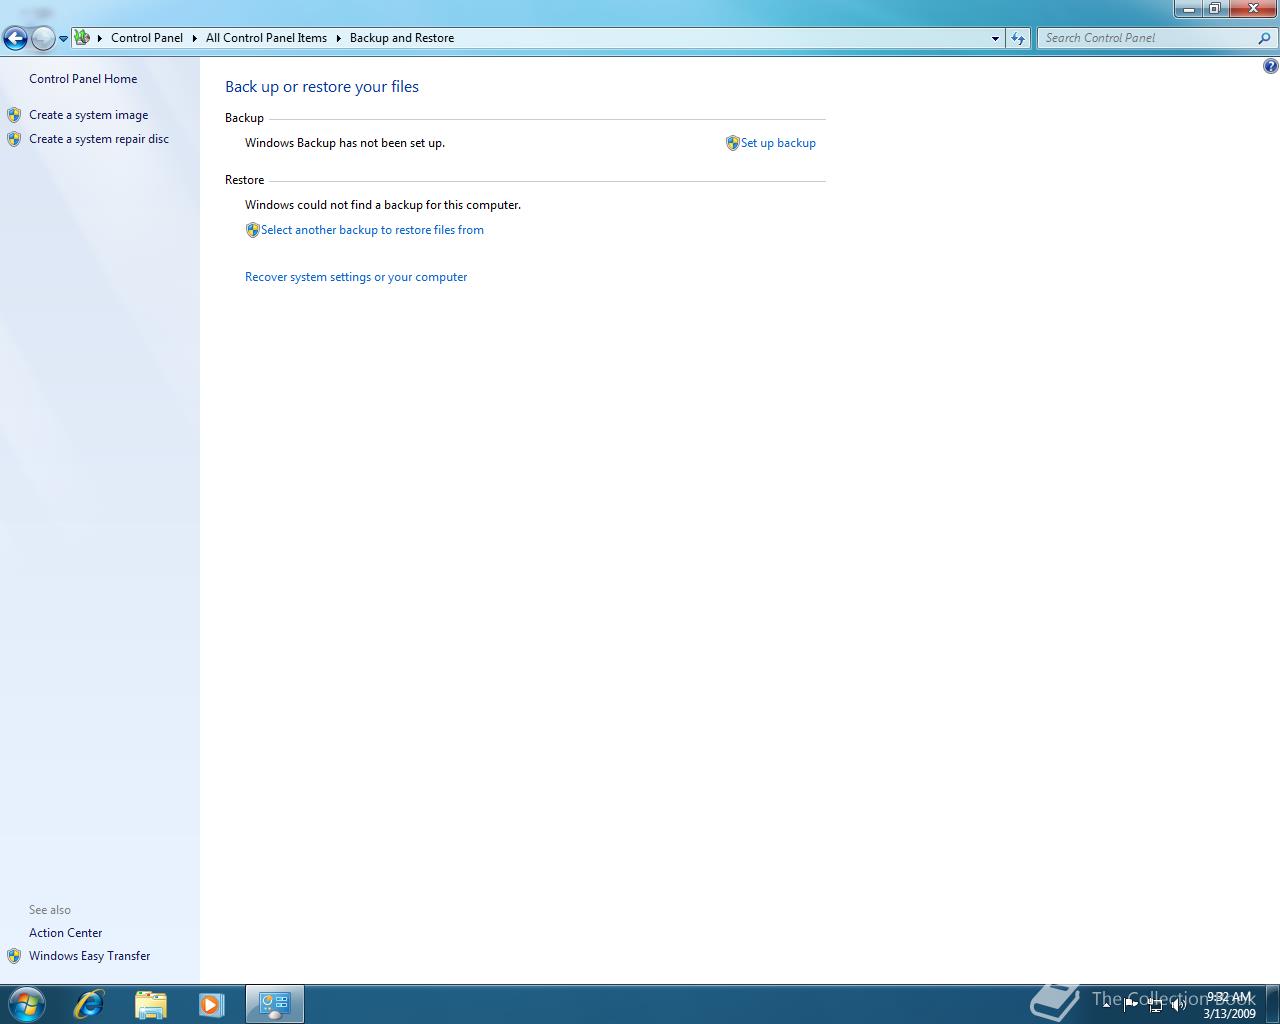Click shield icon beside system repair disc
Screen dimensions: 1280x1024
click(x=14, y=139)
